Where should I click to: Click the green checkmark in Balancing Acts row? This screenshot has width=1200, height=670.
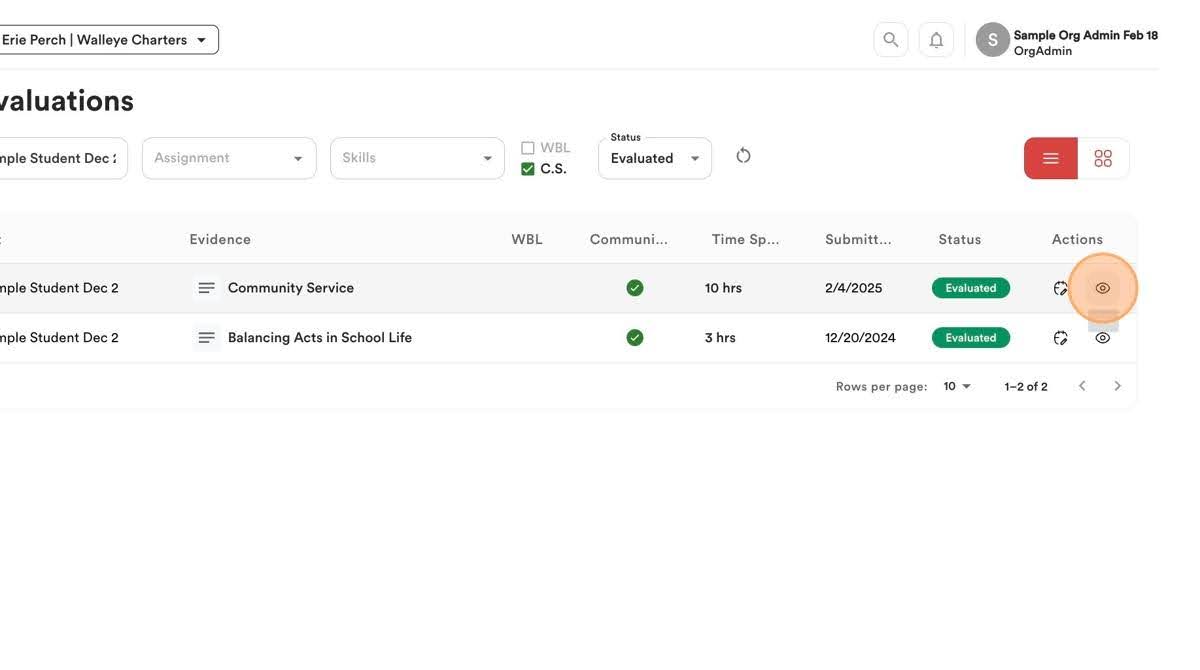point(635,338)
